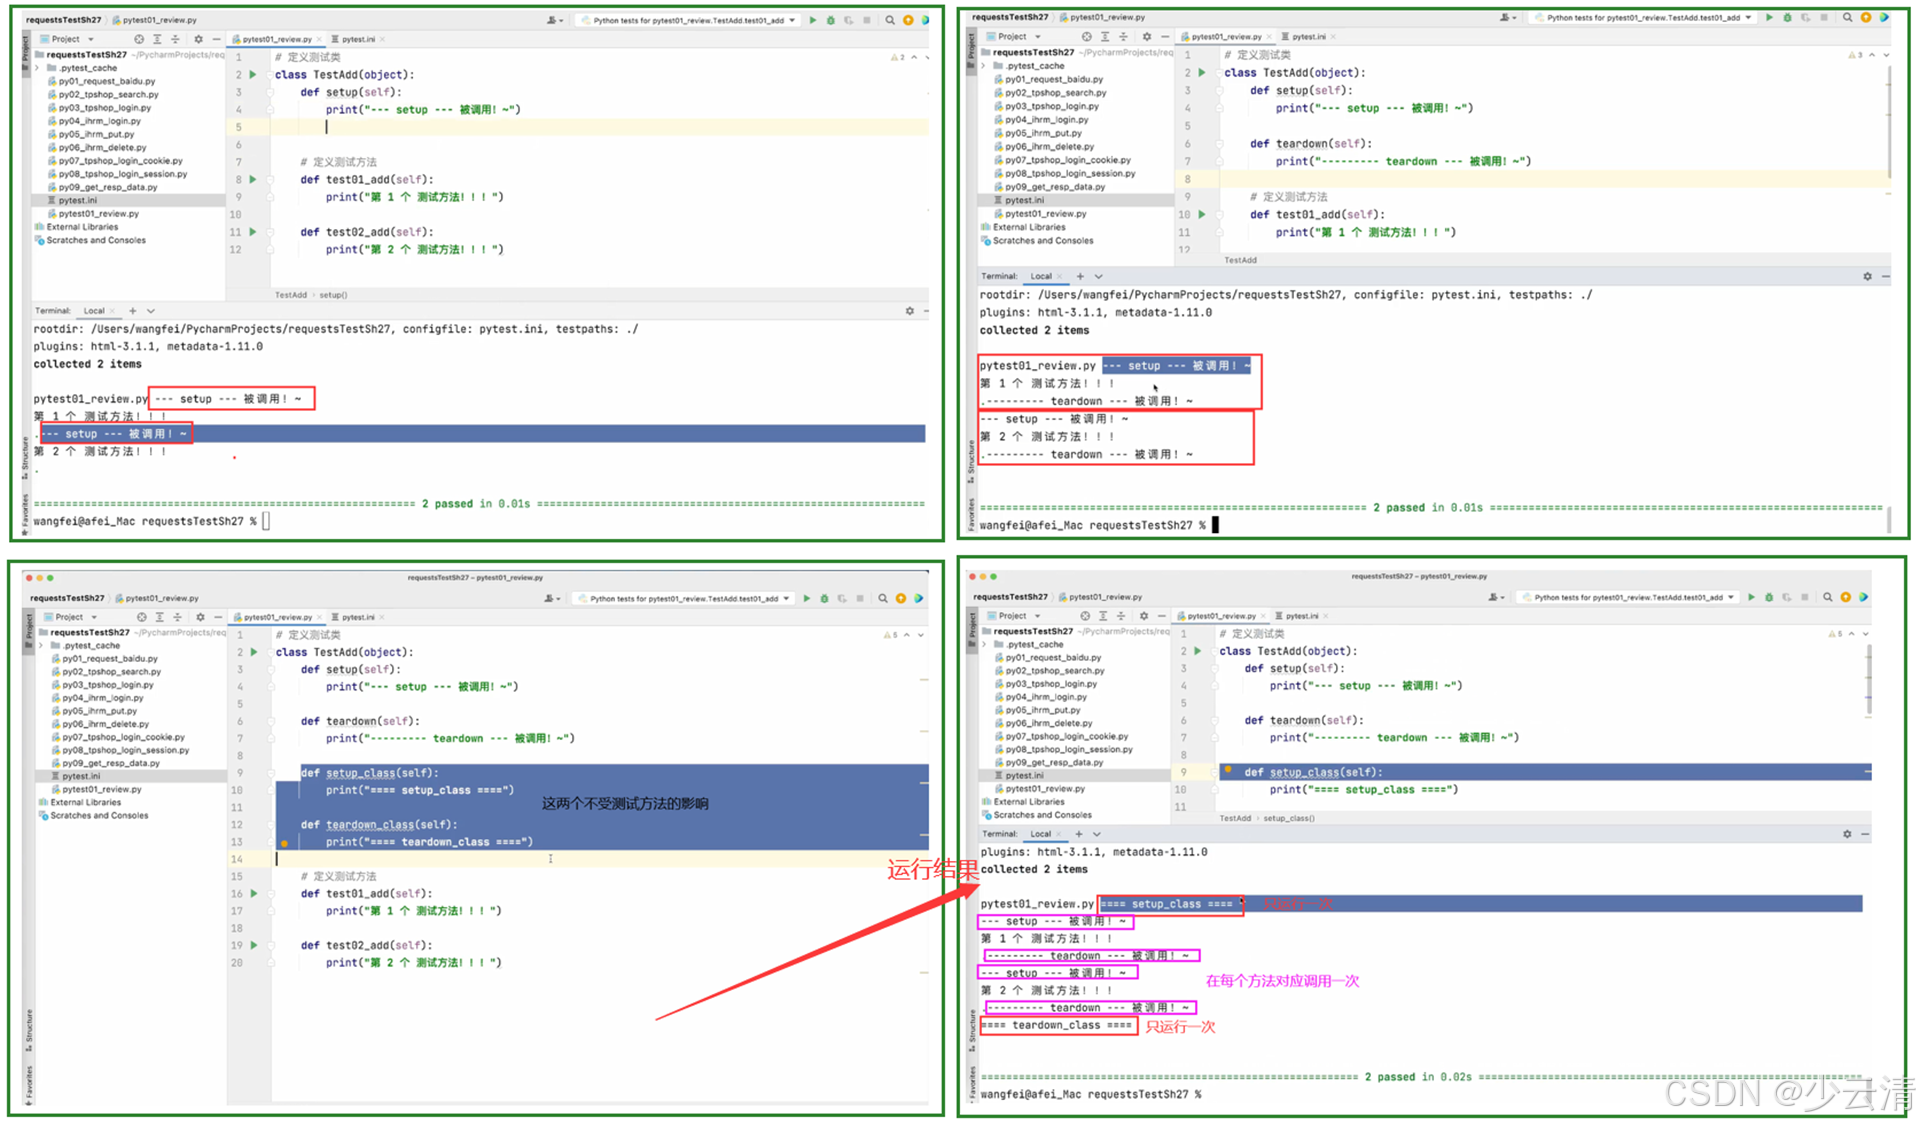Click the green Run button in top-left window
The width and height of the screenshot is (1920, 1125).
coord(812,20)
